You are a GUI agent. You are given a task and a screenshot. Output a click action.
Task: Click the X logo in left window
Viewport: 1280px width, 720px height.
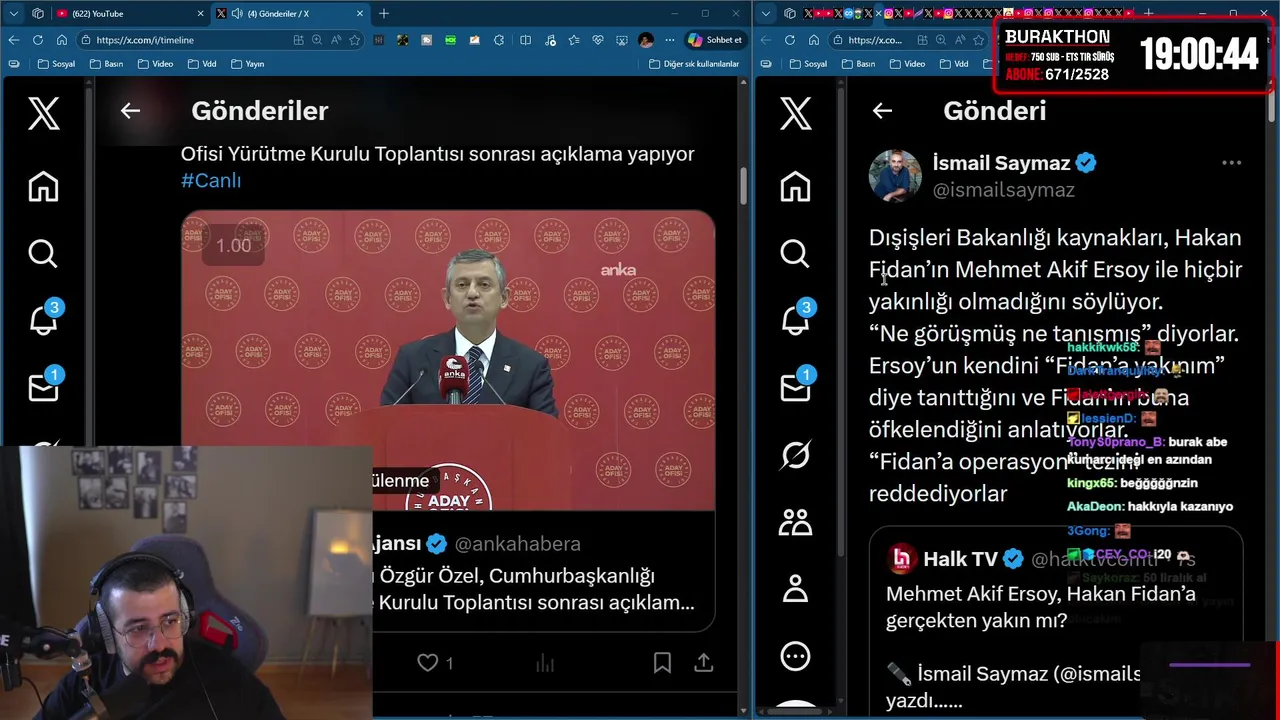43,114
